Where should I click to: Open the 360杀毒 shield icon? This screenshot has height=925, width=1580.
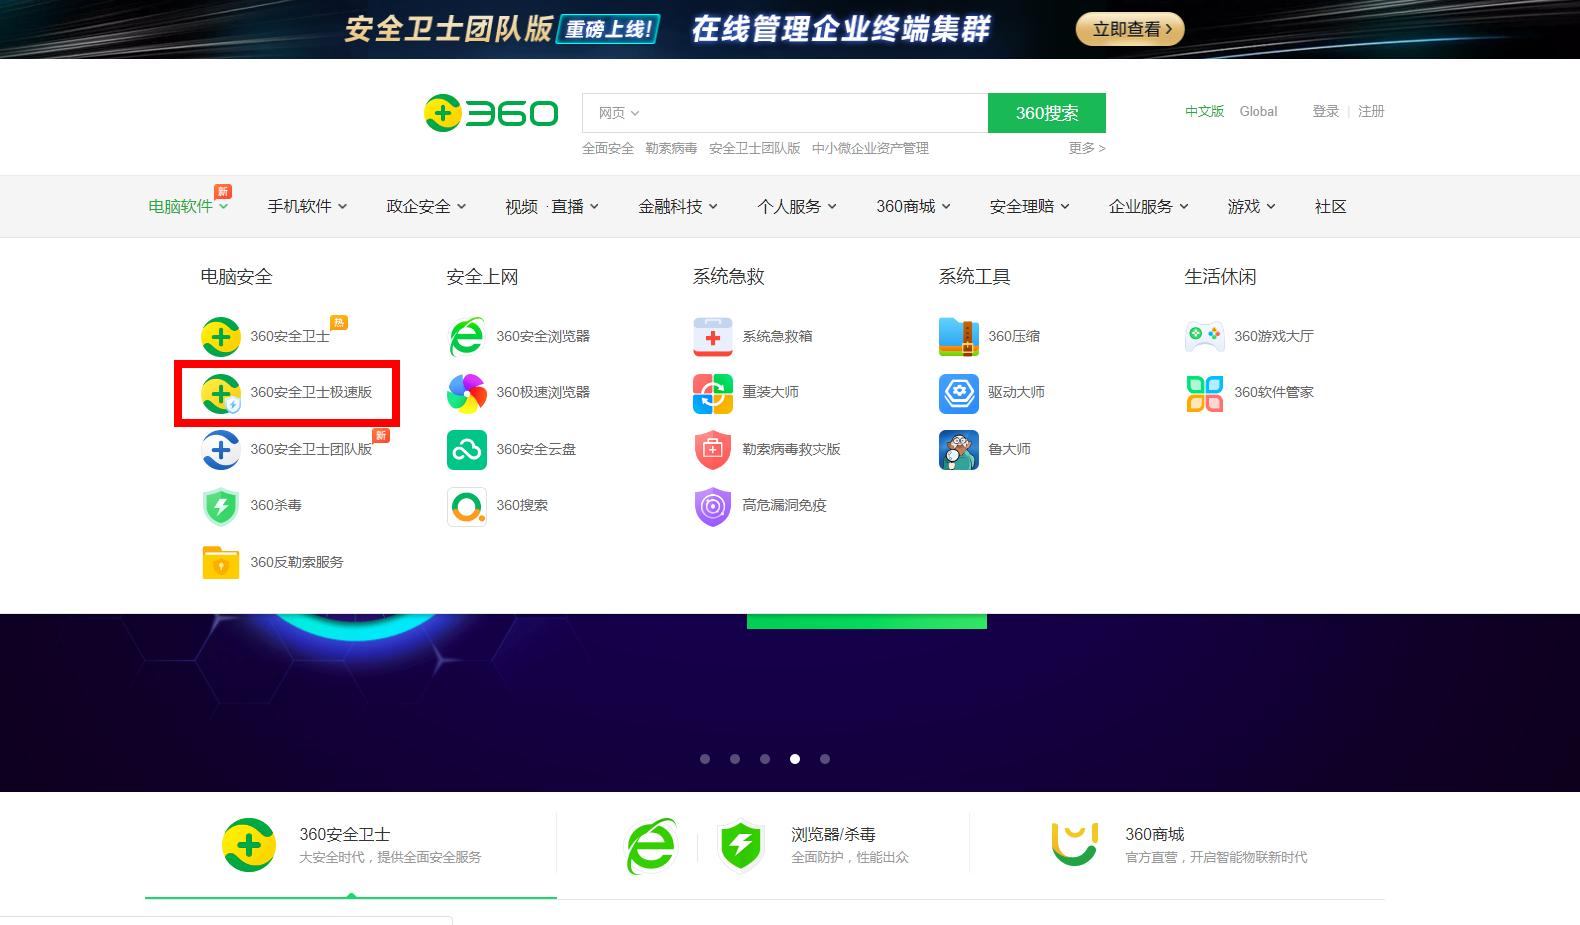221,506
